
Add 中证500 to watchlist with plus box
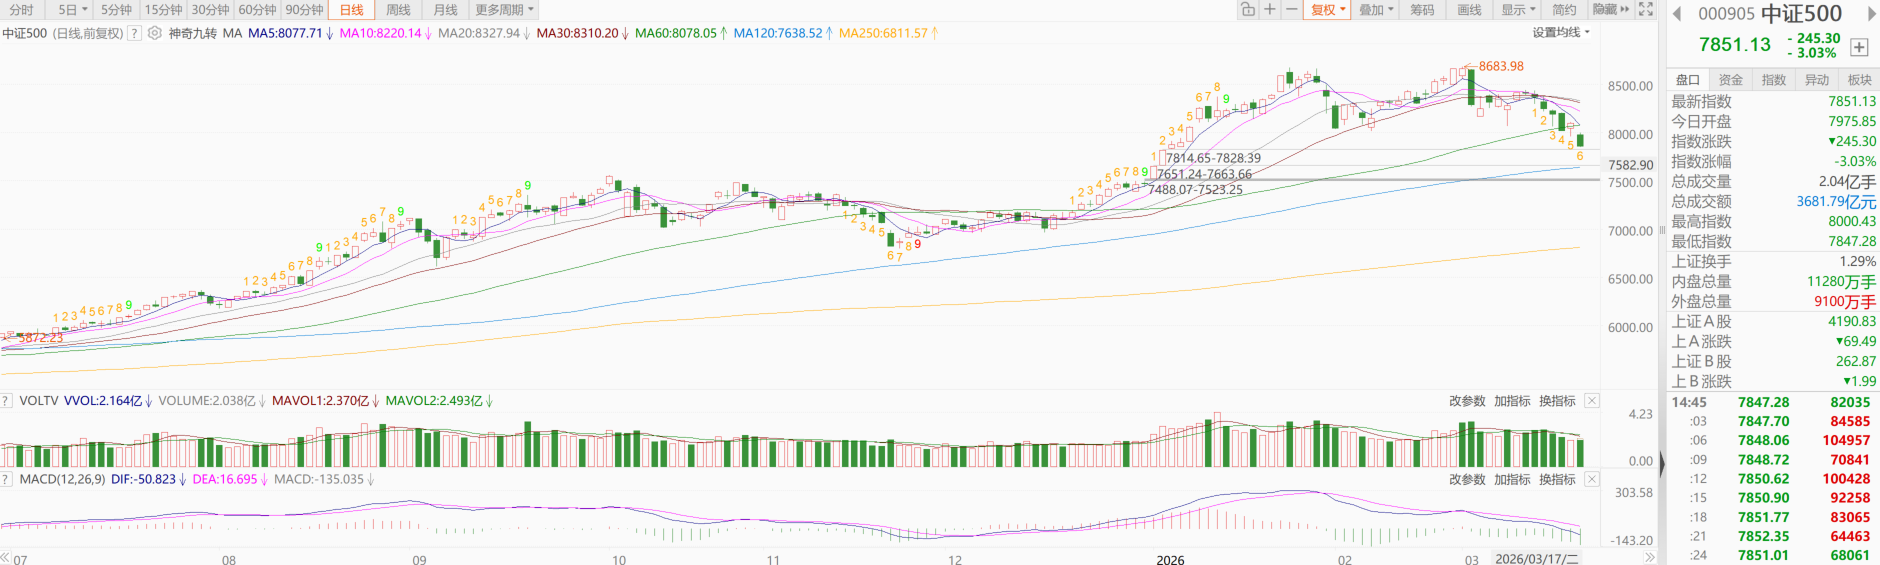click(1859, 47)
